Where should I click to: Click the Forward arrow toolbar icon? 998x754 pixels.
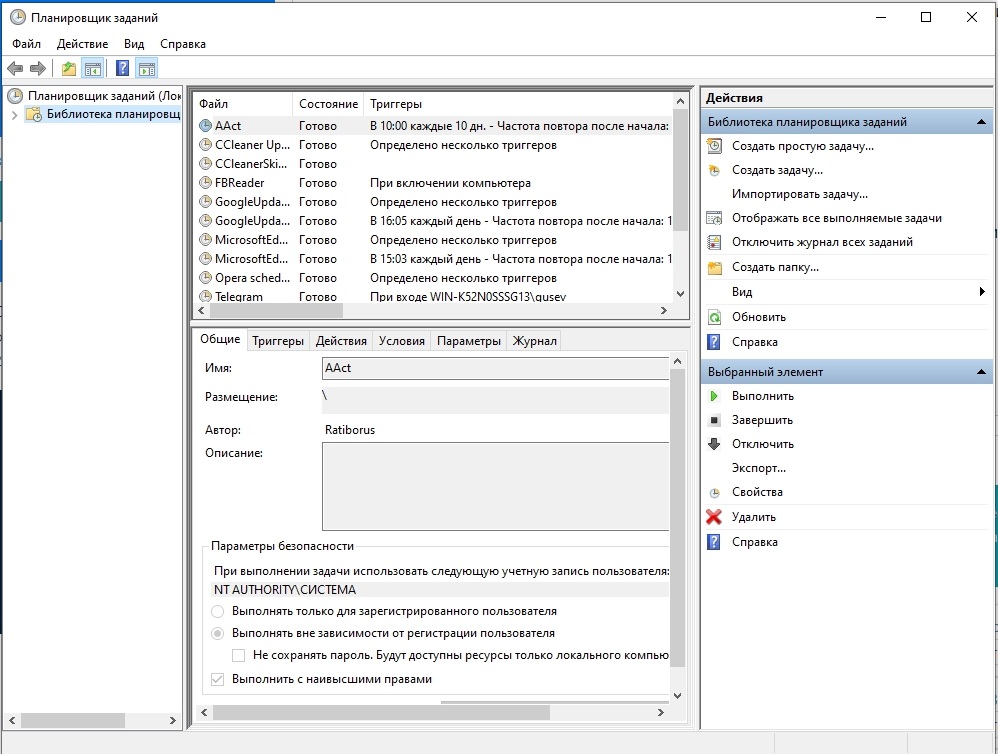tap(38, 69)
